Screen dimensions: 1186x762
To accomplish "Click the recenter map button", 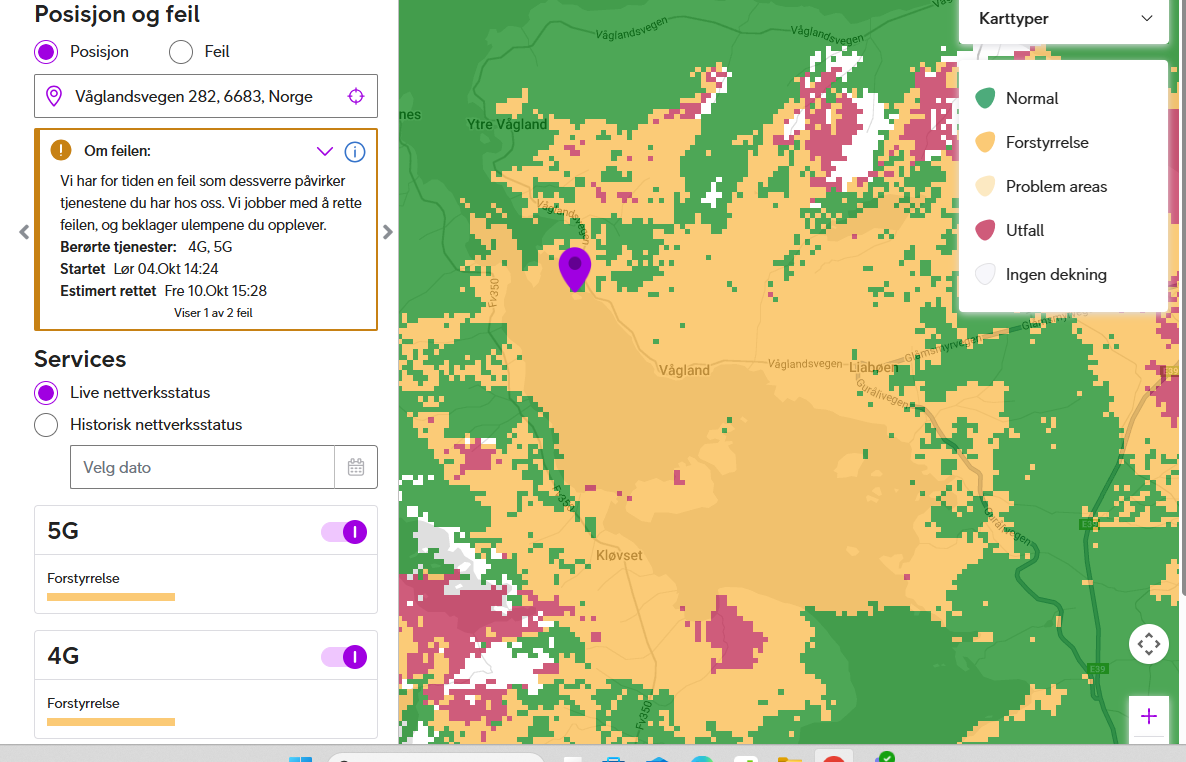I will [1148, 644].
